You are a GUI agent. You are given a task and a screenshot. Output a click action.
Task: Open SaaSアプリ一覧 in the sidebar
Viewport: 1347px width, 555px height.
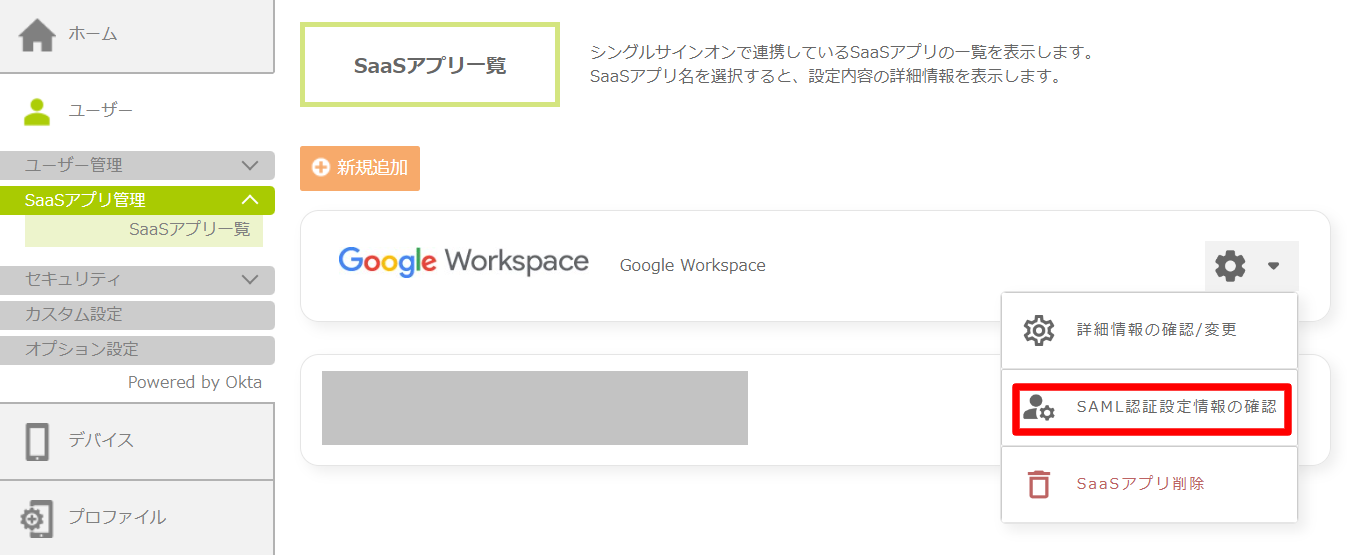coord(190,229)
